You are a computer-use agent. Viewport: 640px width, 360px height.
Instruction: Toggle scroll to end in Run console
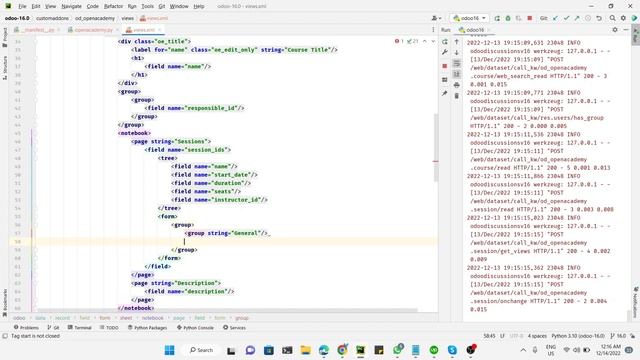point(457,74)
